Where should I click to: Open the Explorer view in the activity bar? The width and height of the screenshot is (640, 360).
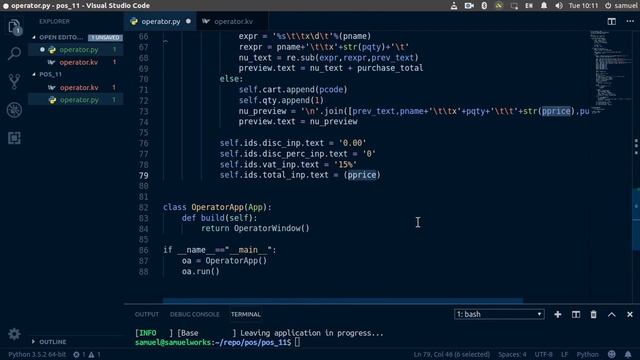[14, 27]
